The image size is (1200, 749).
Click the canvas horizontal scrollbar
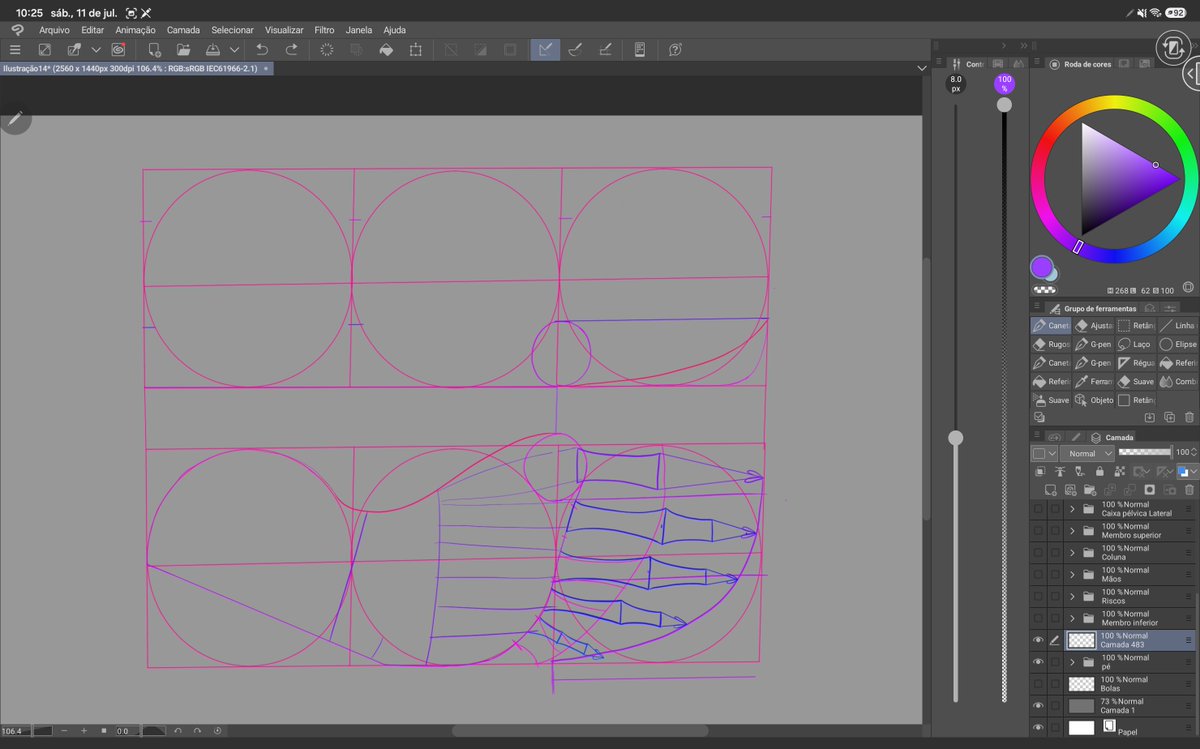click(x=580, y=731)
